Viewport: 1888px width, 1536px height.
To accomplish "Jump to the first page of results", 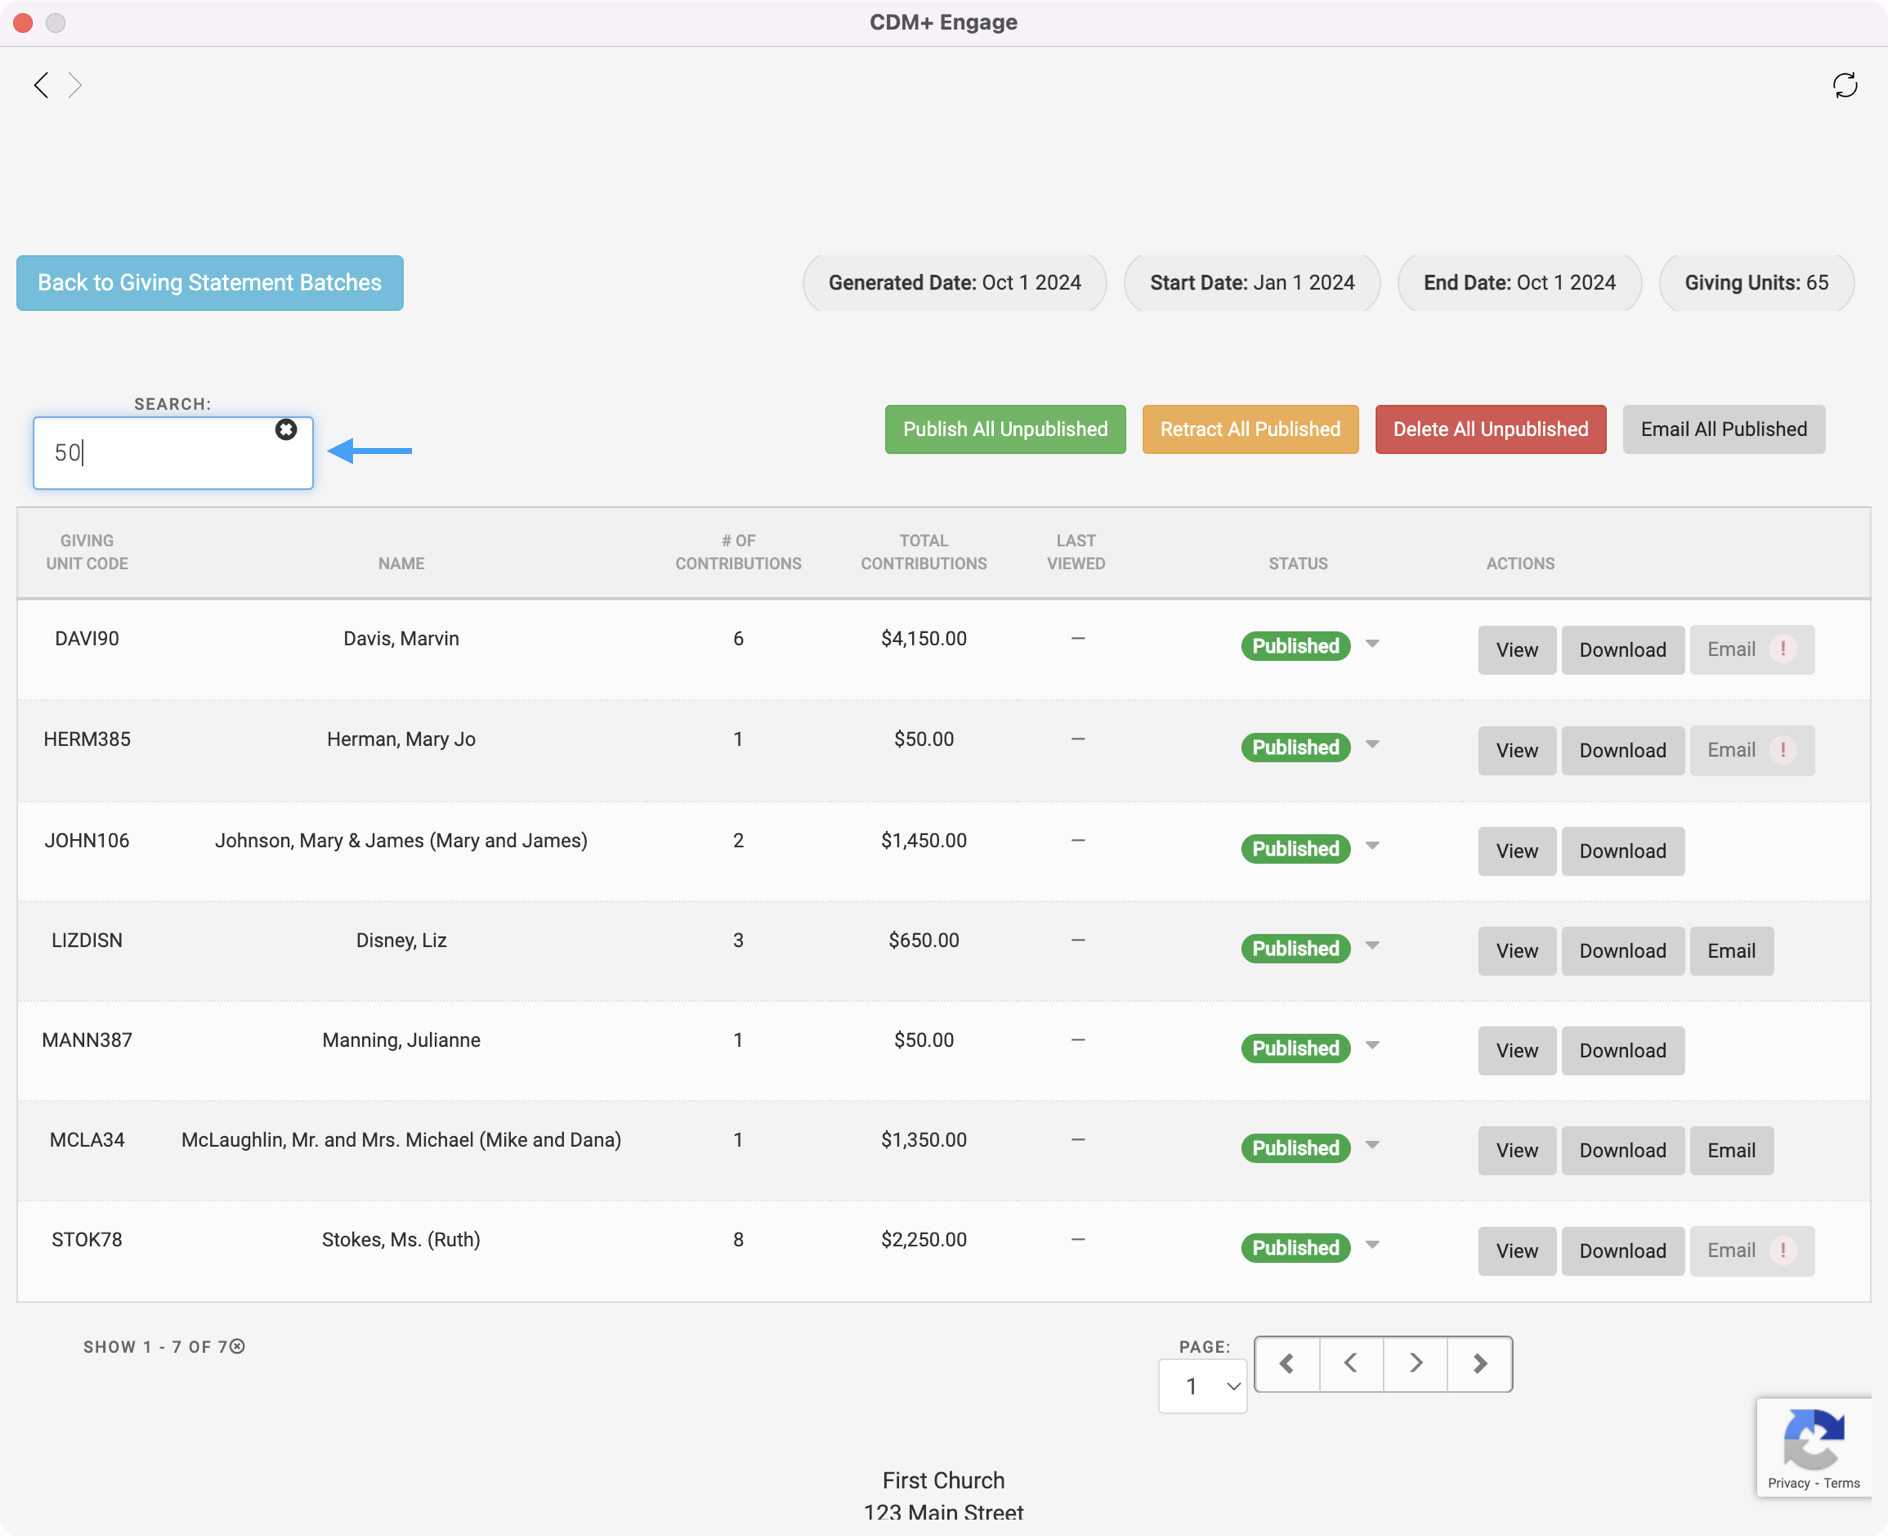I will coord(1287,1363).
